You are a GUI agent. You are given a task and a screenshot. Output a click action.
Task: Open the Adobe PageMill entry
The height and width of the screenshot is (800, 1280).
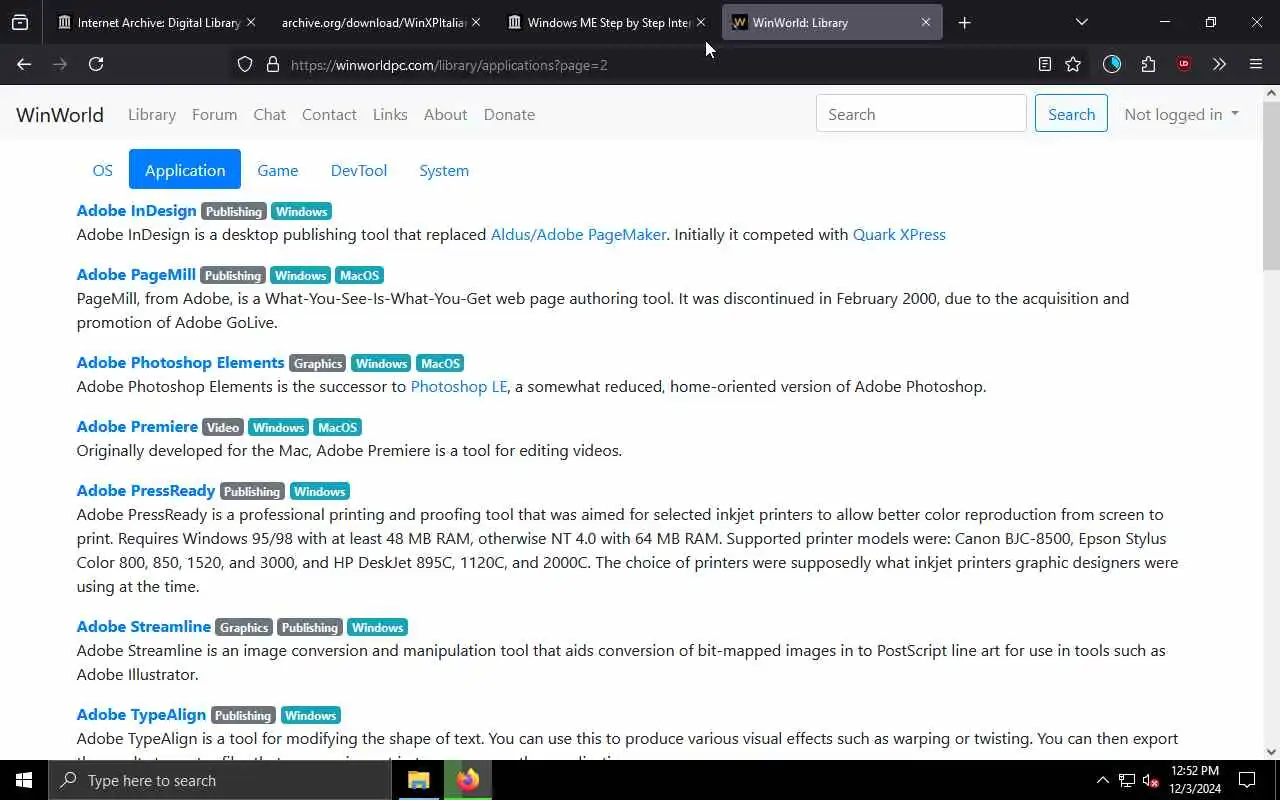click(136, 274)
